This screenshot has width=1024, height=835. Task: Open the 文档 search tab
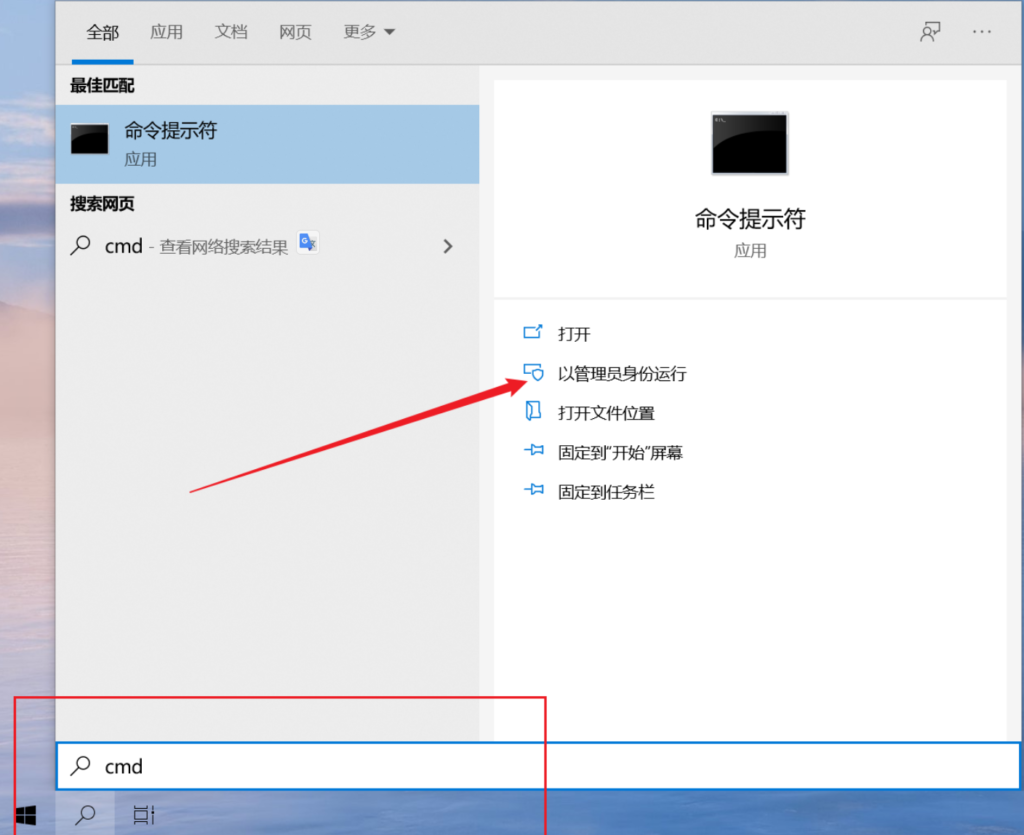230,33
